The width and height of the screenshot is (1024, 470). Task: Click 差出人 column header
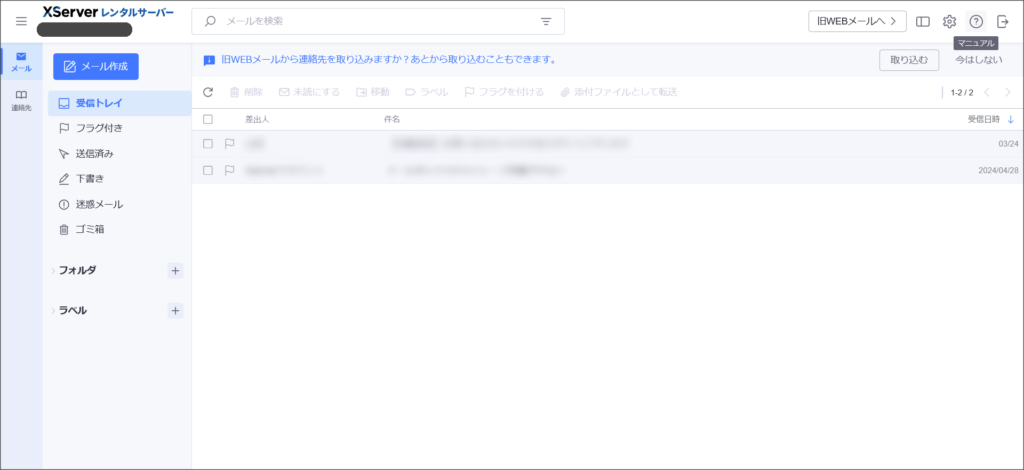[257, 119]
